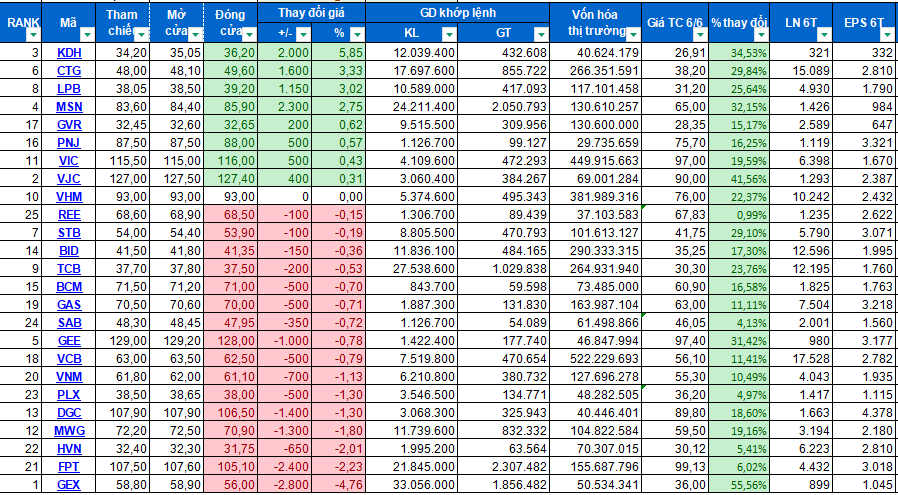Open the KL column filter dropdown

point(450,35)
